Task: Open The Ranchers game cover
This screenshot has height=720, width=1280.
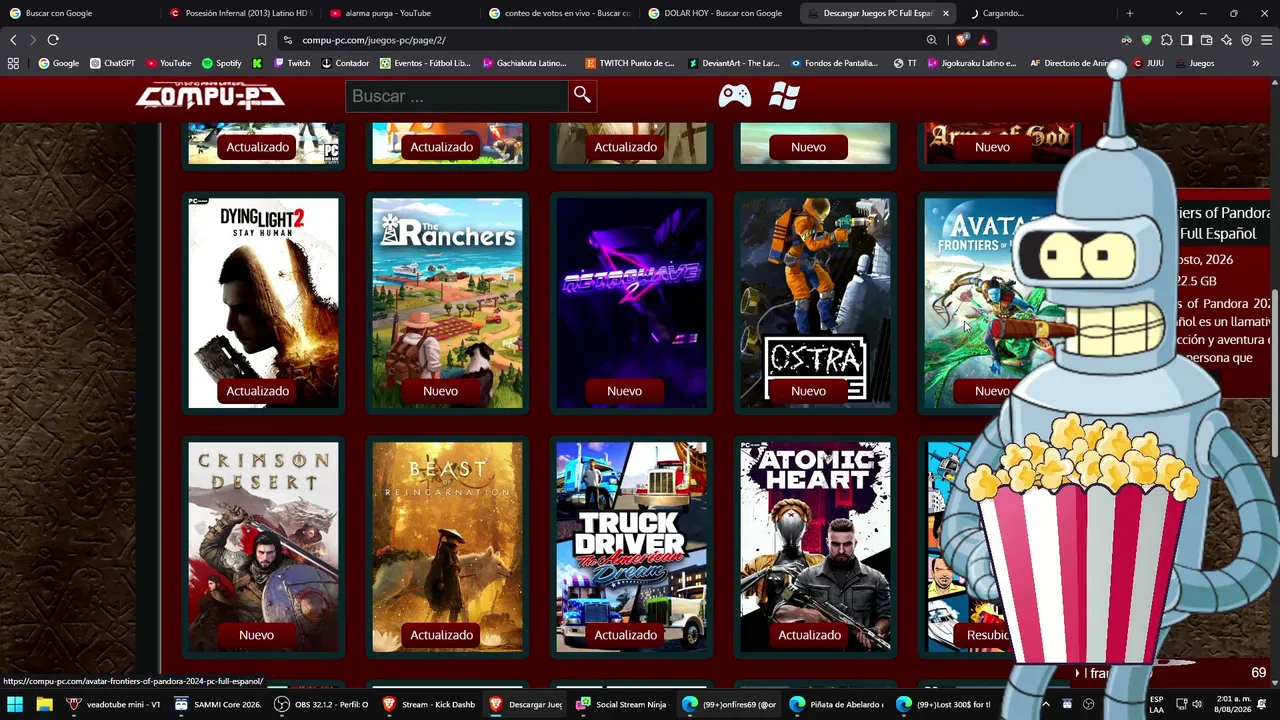Action: [x=447, y=303]
